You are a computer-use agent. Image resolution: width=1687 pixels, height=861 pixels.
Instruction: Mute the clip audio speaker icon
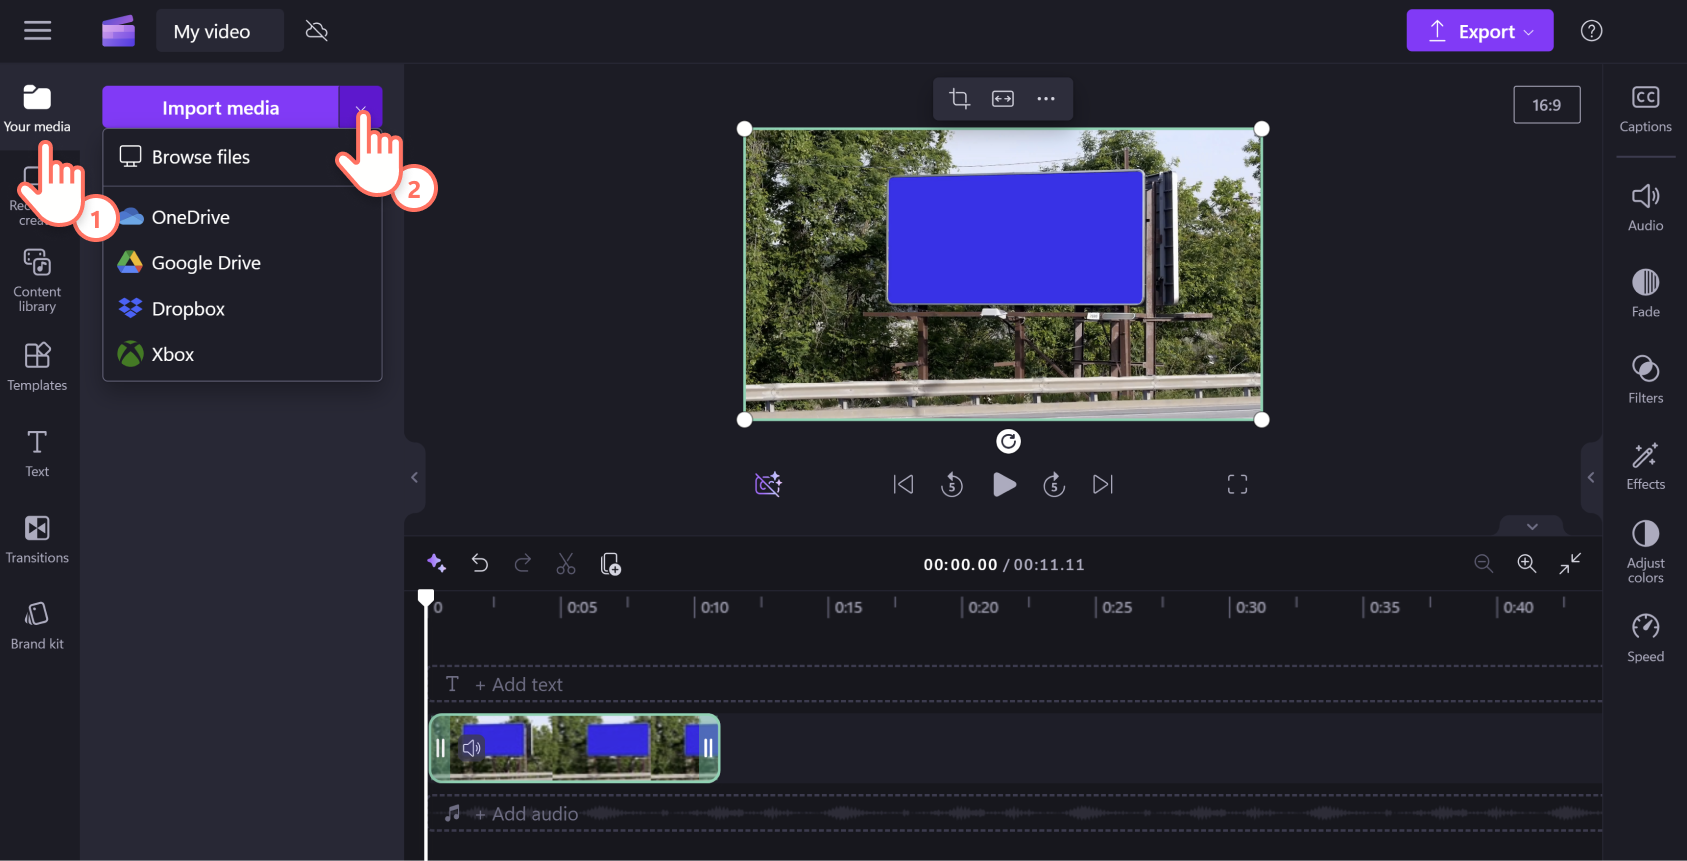tap(472, 748)
